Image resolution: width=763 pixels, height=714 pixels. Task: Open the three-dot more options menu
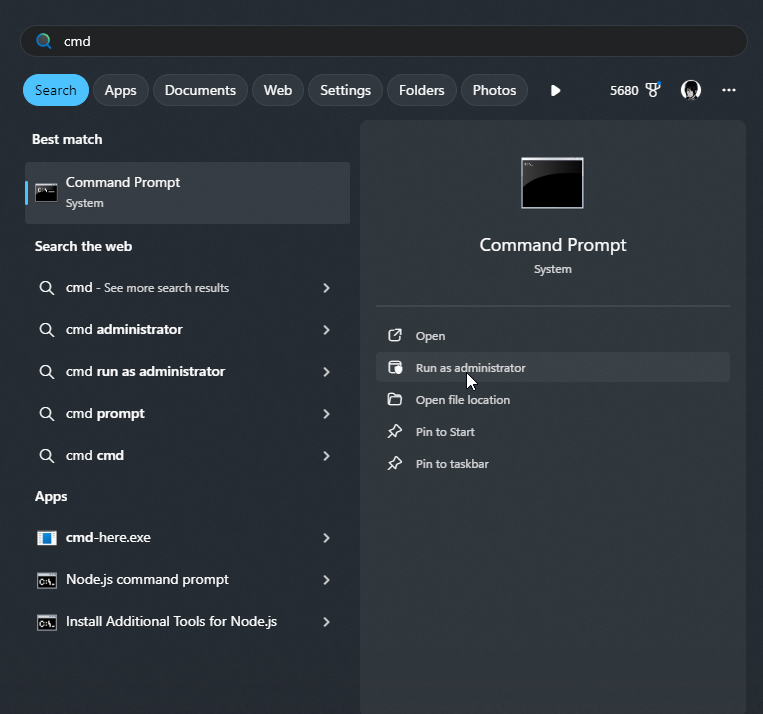pyautogui.click(x=728, y=90)
